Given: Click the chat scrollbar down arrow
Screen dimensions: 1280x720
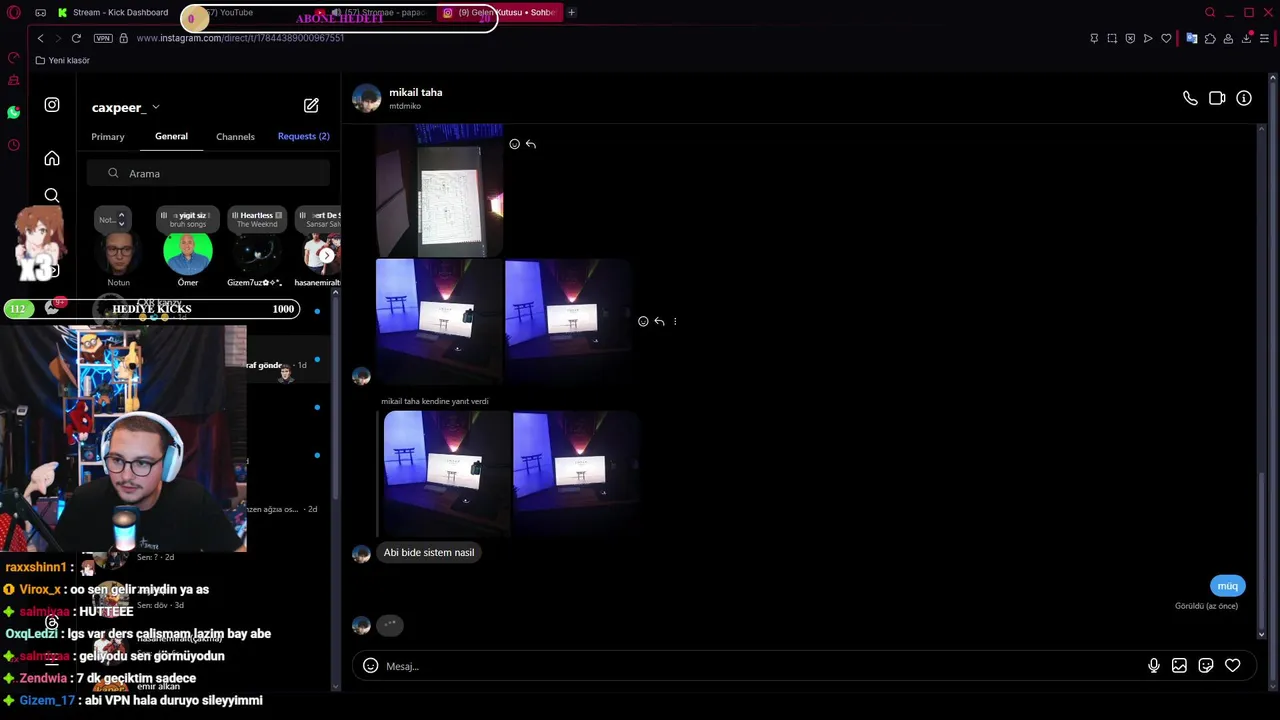Looking at the screenshot, I should pyautogui.click(x=1261, y=634).
